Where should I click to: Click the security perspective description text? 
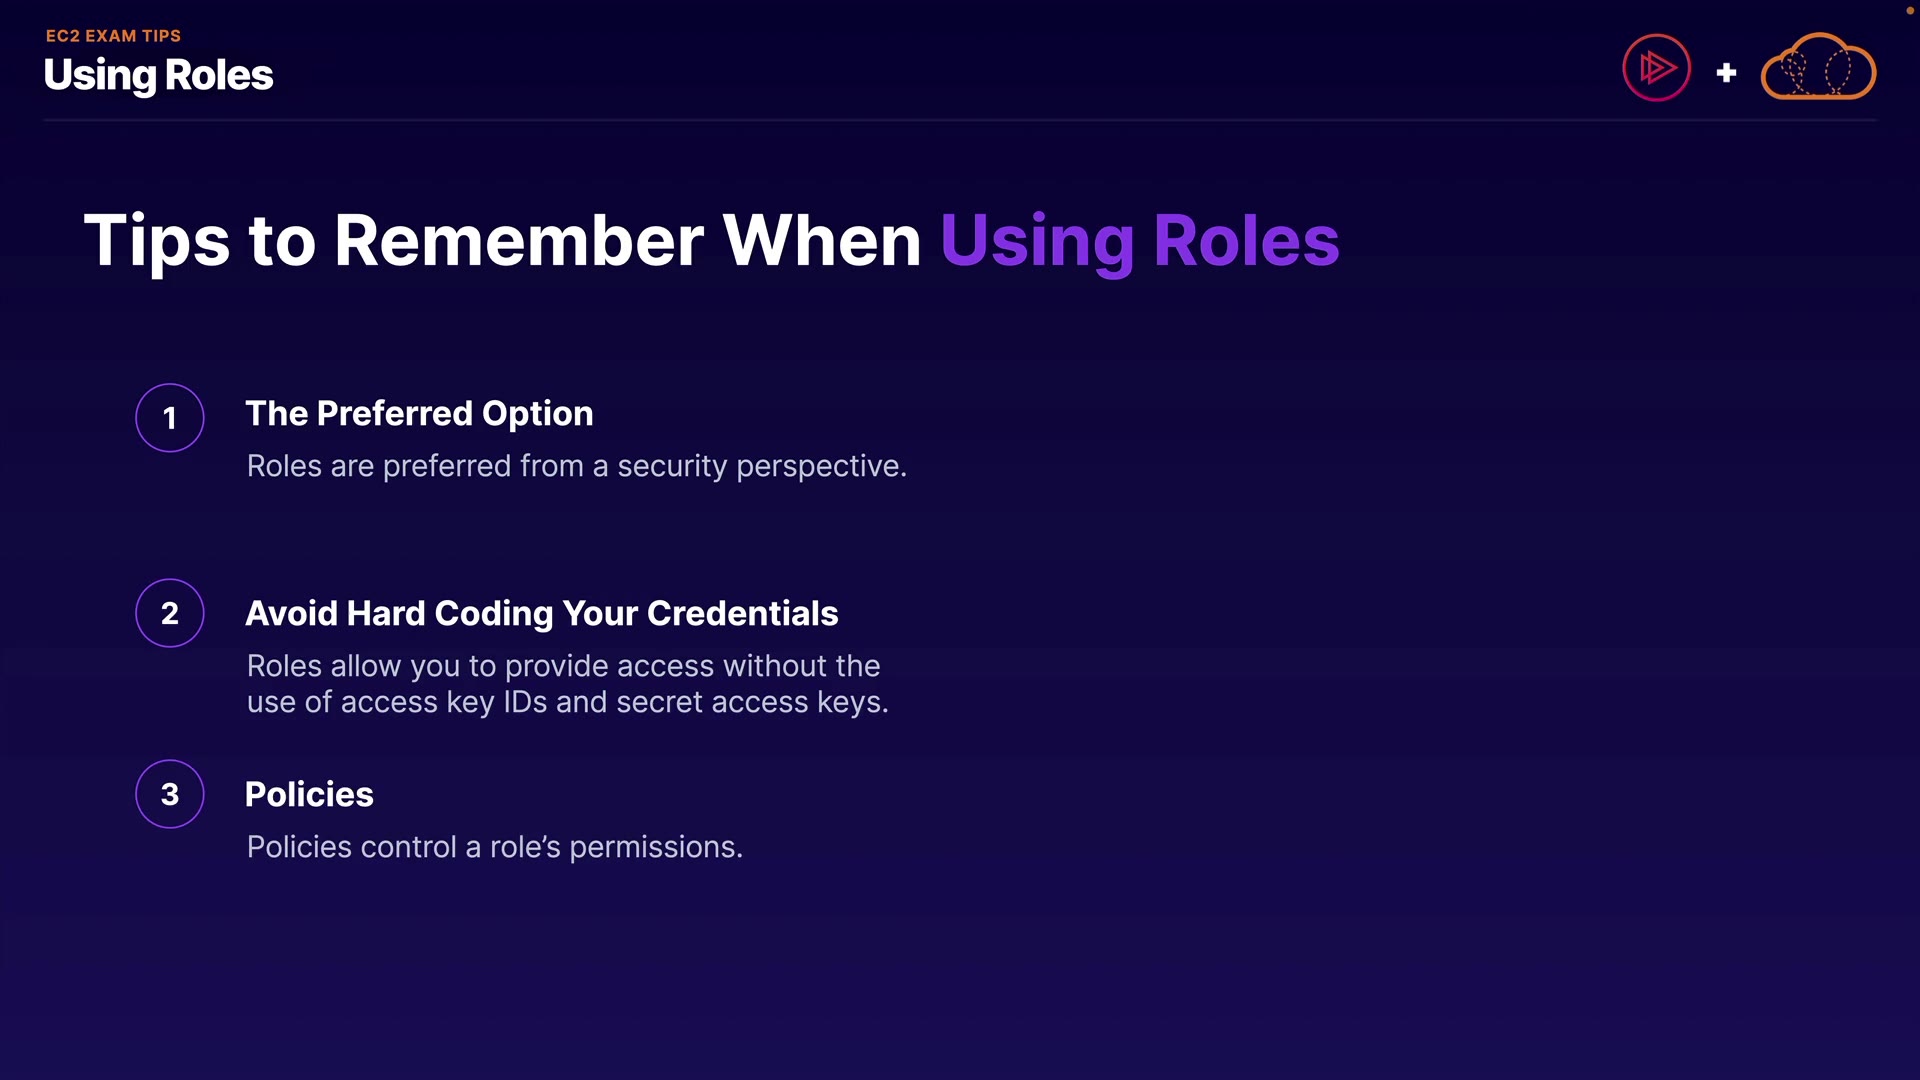click(576, 466)
